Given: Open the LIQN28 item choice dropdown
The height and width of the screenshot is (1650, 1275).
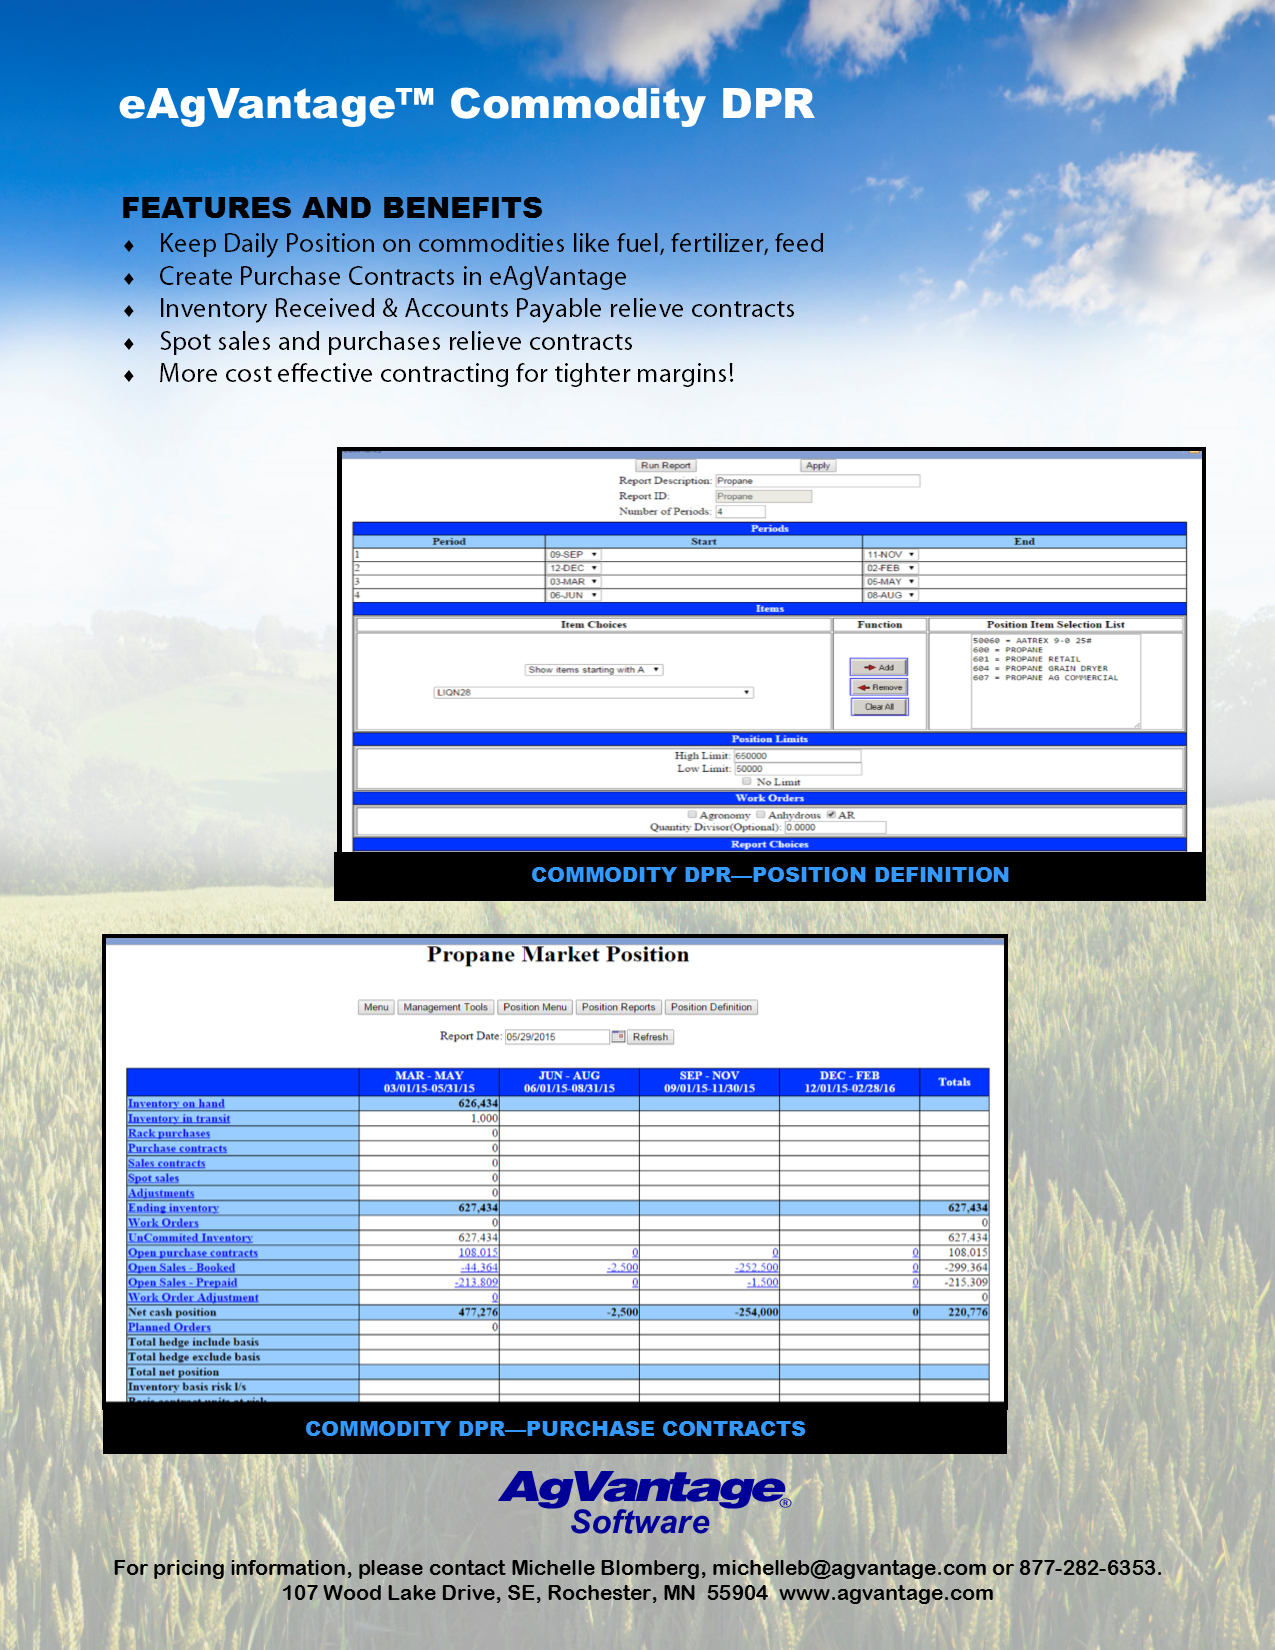Looking at the screenshot, I should [593, 692].
